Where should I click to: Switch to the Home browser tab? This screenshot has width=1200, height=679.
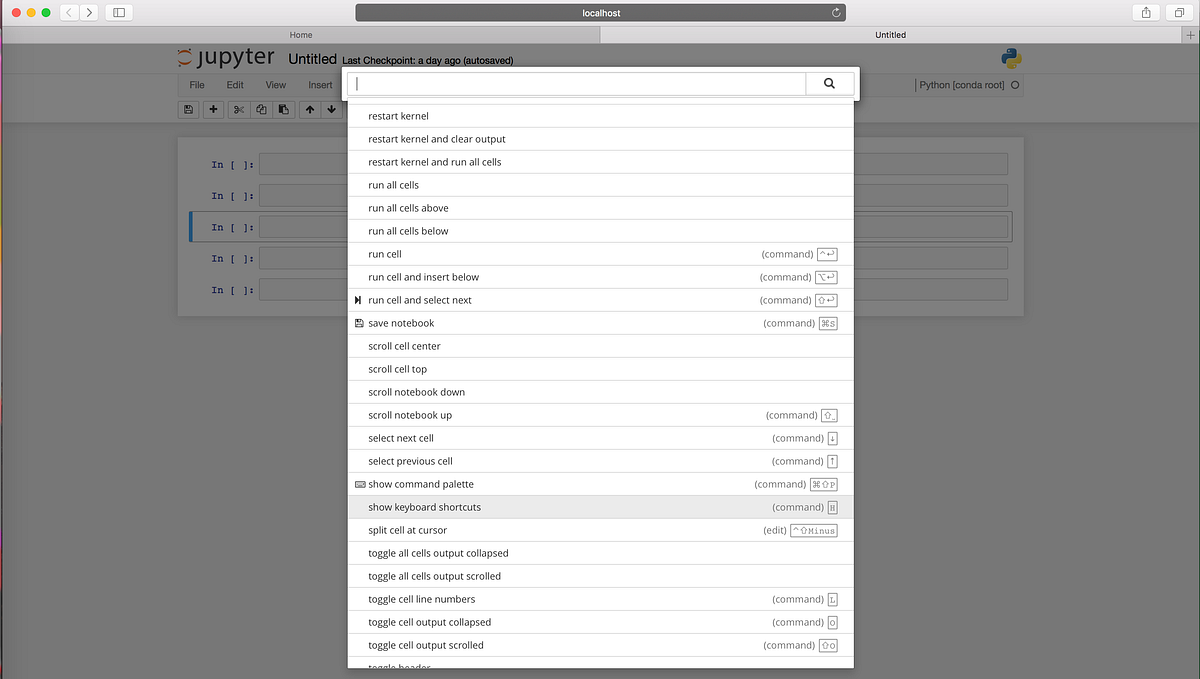300,34
